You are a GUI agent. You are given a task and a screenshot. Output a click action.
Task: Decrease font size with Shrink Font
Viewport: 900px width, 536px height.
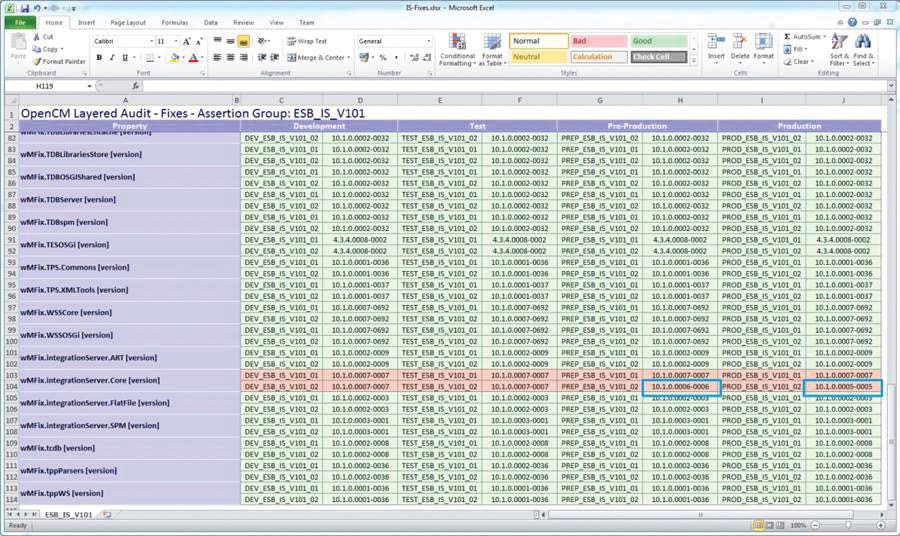pos(199,41)
